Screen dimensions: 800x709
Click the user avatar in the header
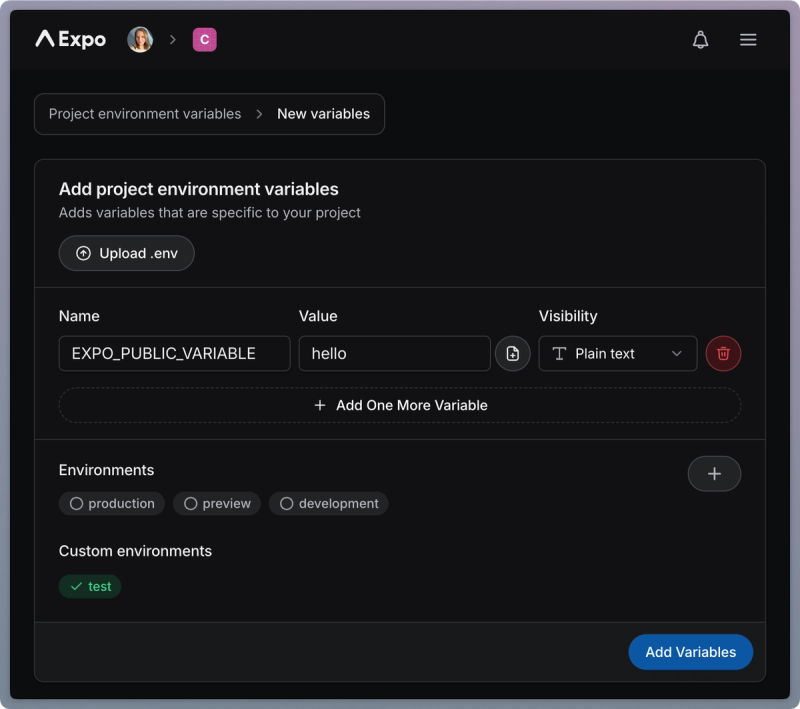(140, 39)
